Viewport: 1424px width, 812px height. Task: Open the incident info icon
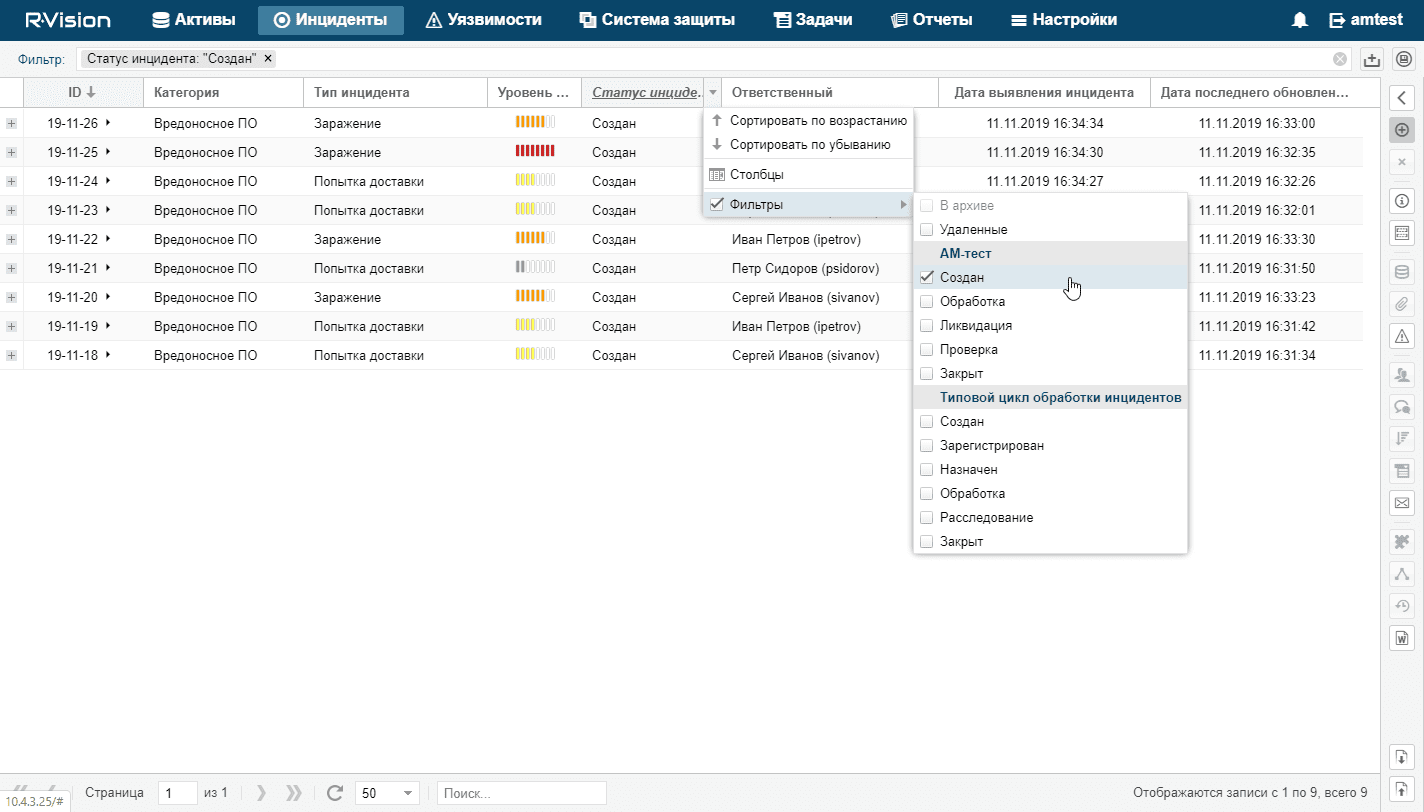pyautogui.click(x=1402, y=201)
